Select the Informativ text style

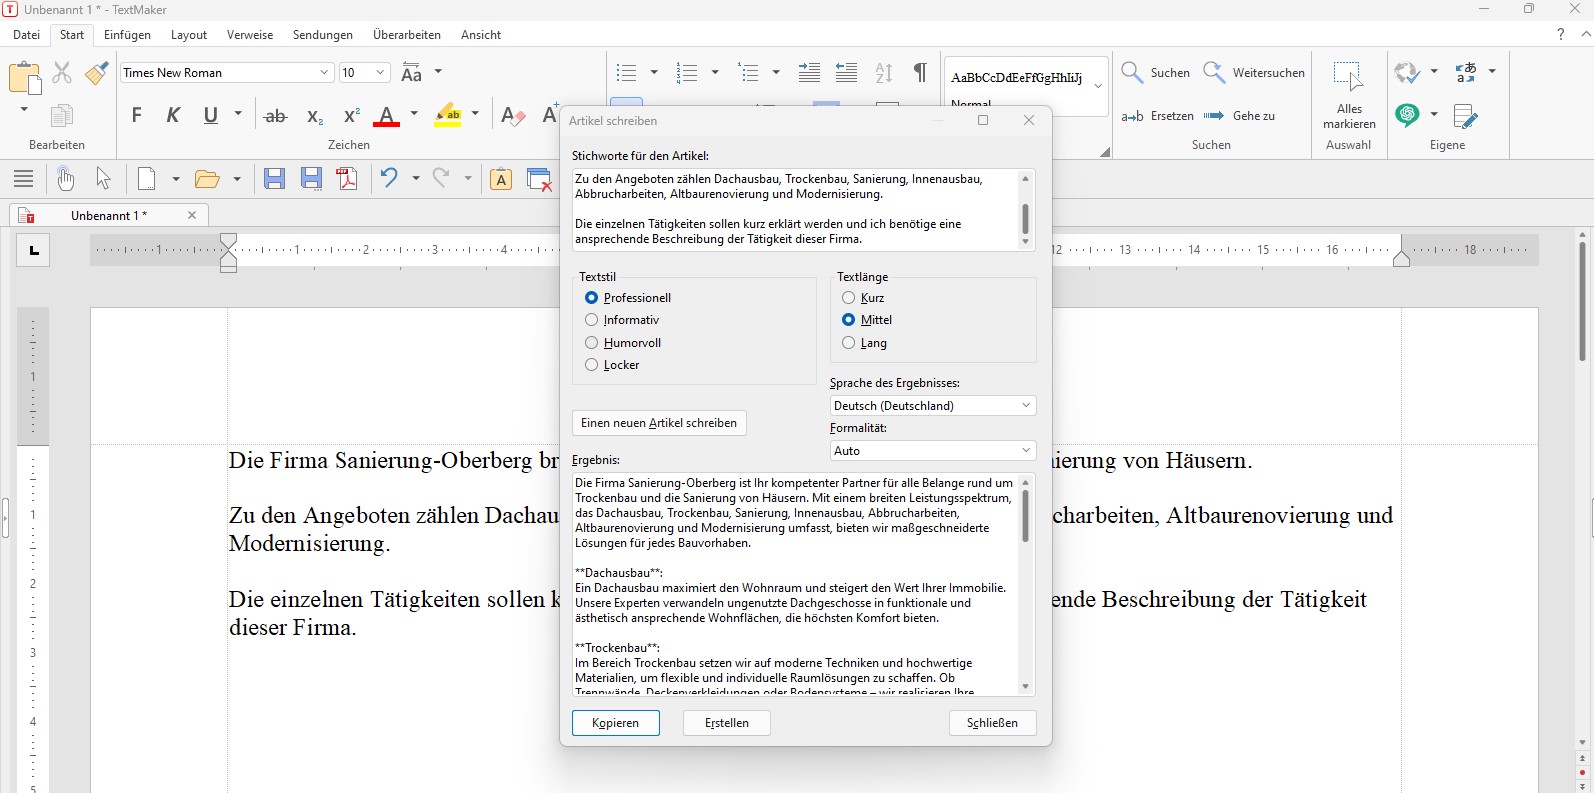(592, 320)
